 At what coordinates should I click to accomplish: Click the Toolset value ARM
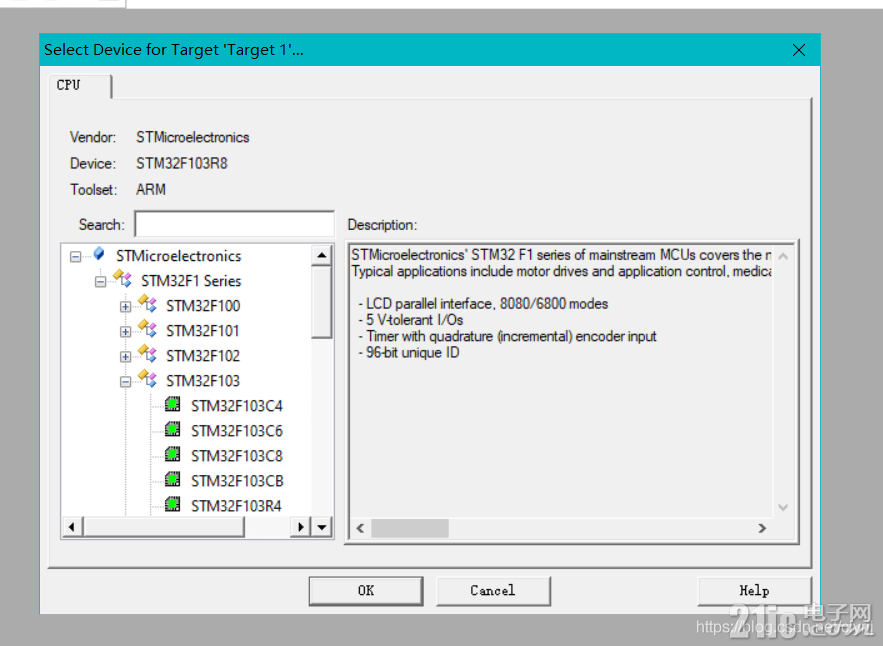(x=151, y=189)
